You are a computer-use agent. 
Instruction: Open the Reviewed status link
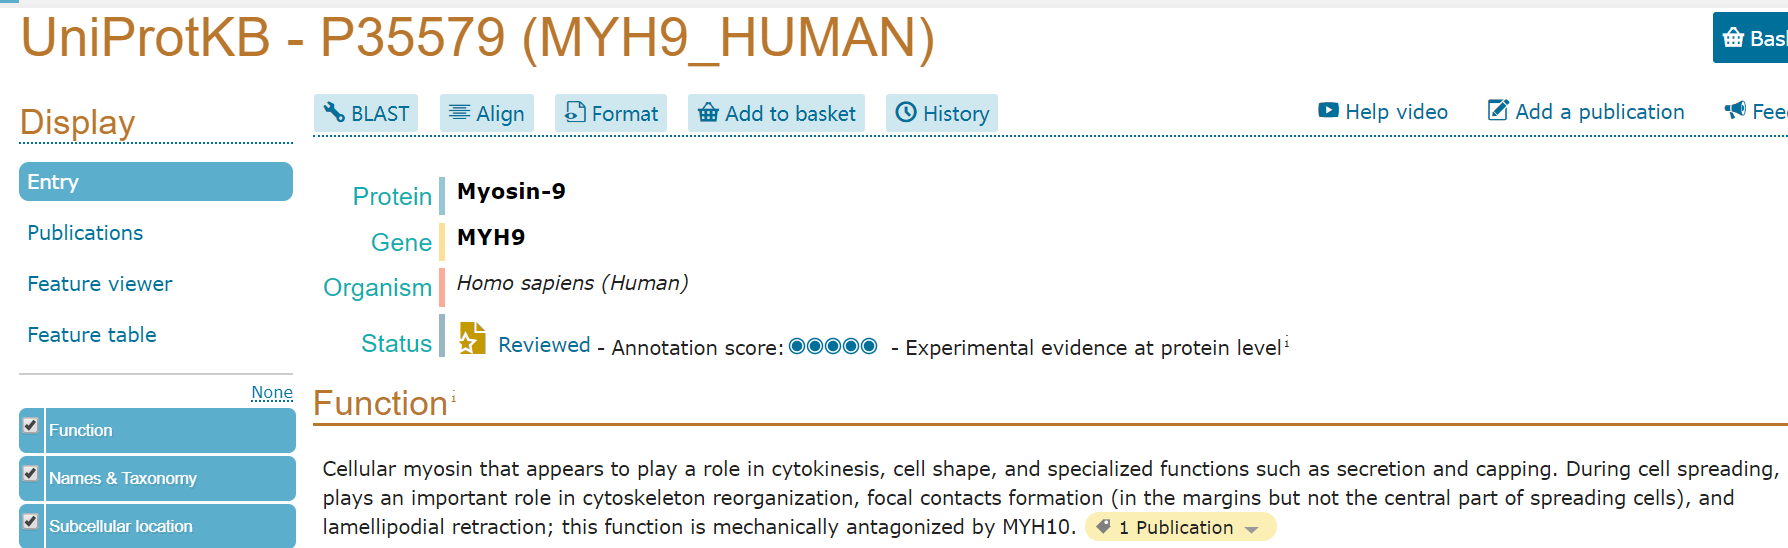[544, 345]
